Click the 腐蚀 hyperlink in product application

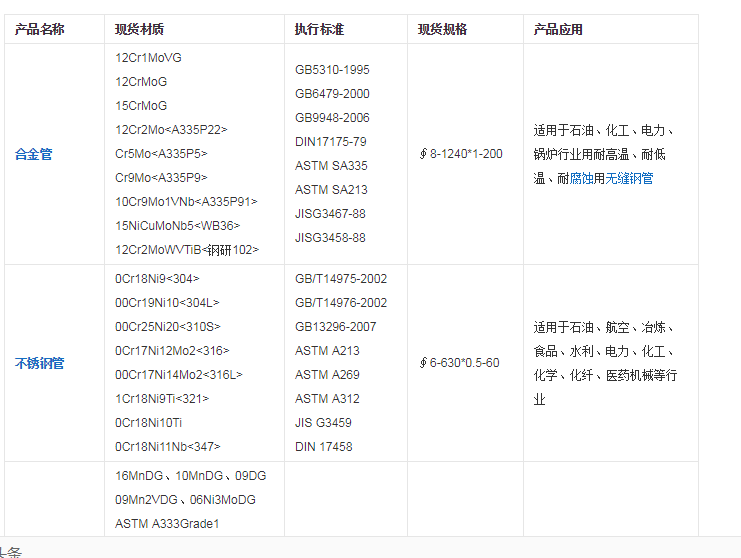(x=581, y=178)
